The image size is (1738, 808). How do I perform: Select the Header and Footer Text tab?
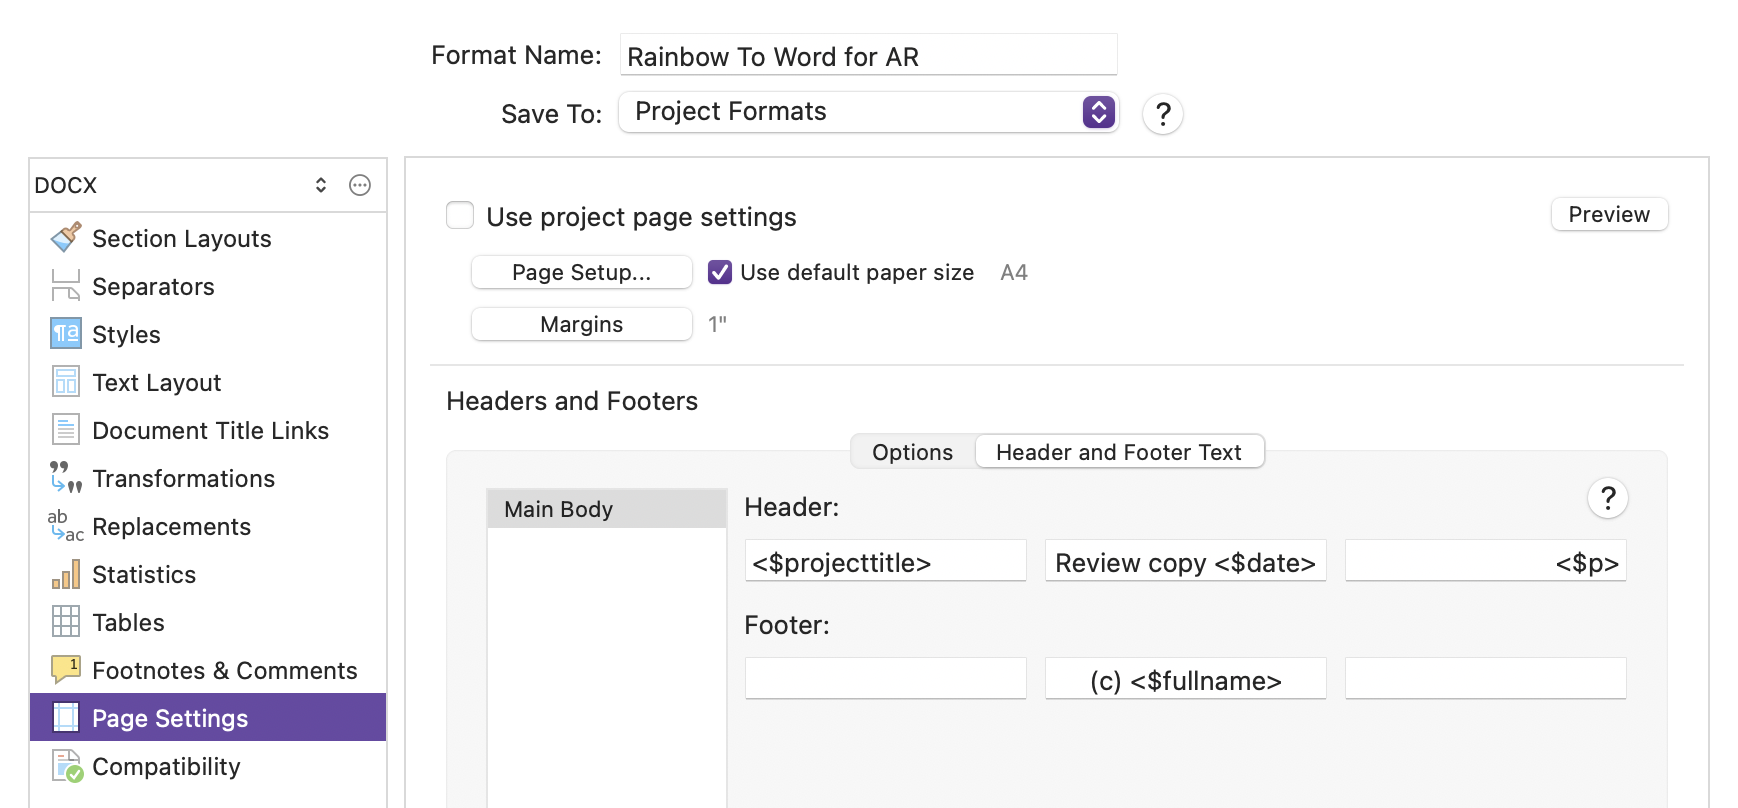(1119, 452)
